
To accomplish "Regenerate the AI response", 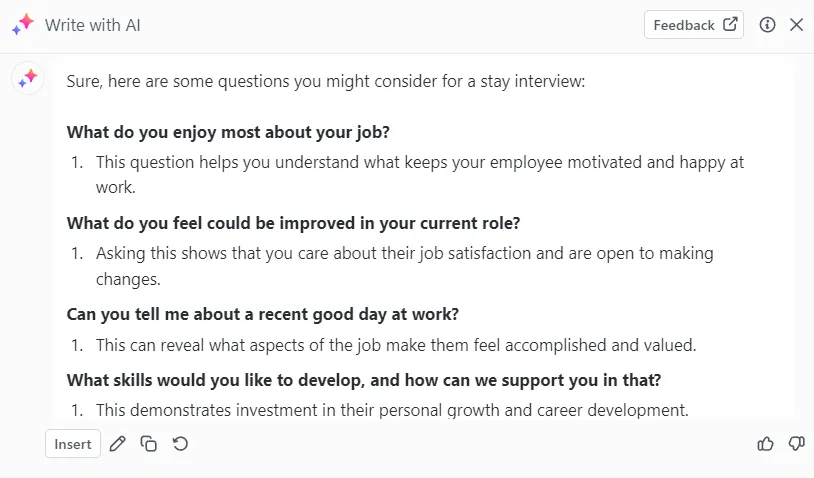I will pyautogui.click(x=180, y=444).
